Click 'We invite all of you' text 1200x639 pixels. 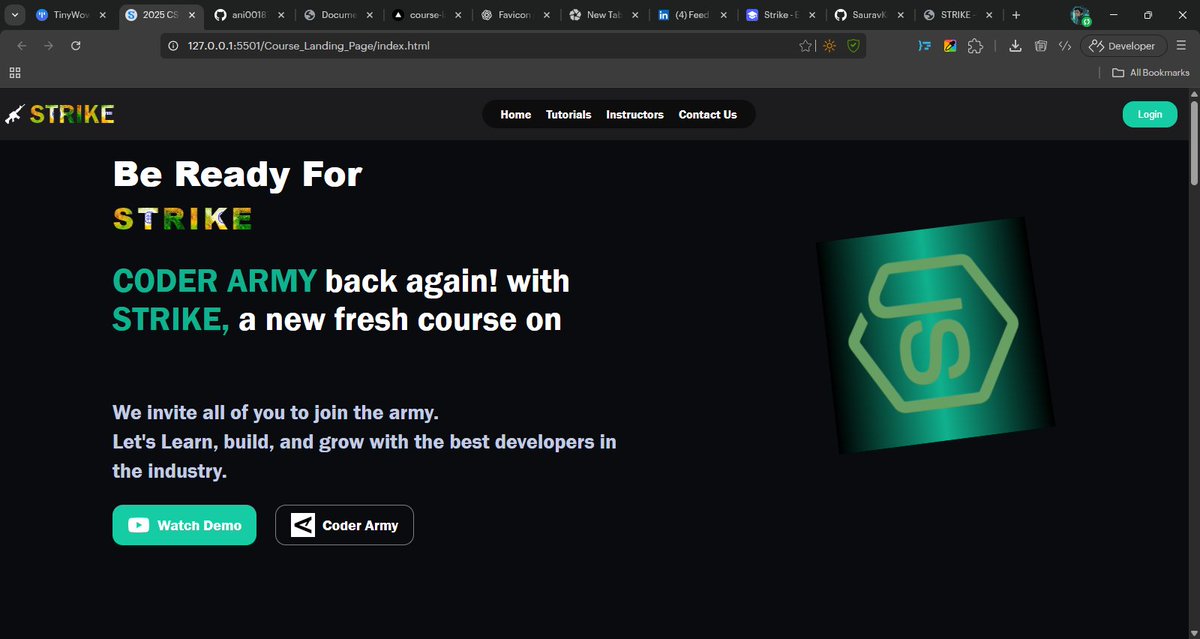pyautogui.click(x=276, y=412)
